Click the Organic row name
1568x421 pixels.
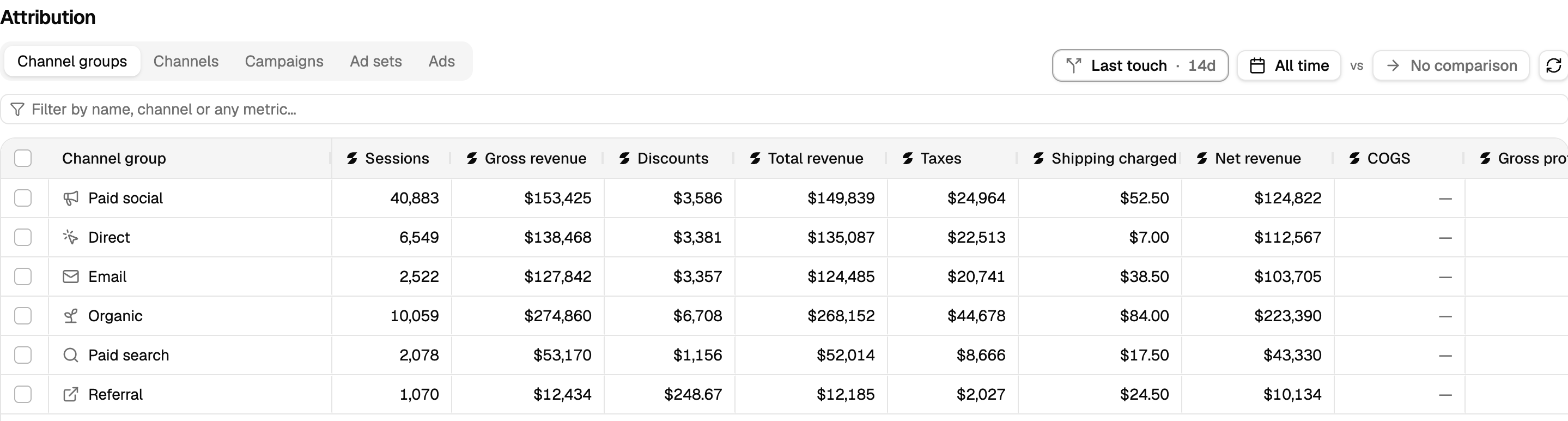(x=115, y=316)
